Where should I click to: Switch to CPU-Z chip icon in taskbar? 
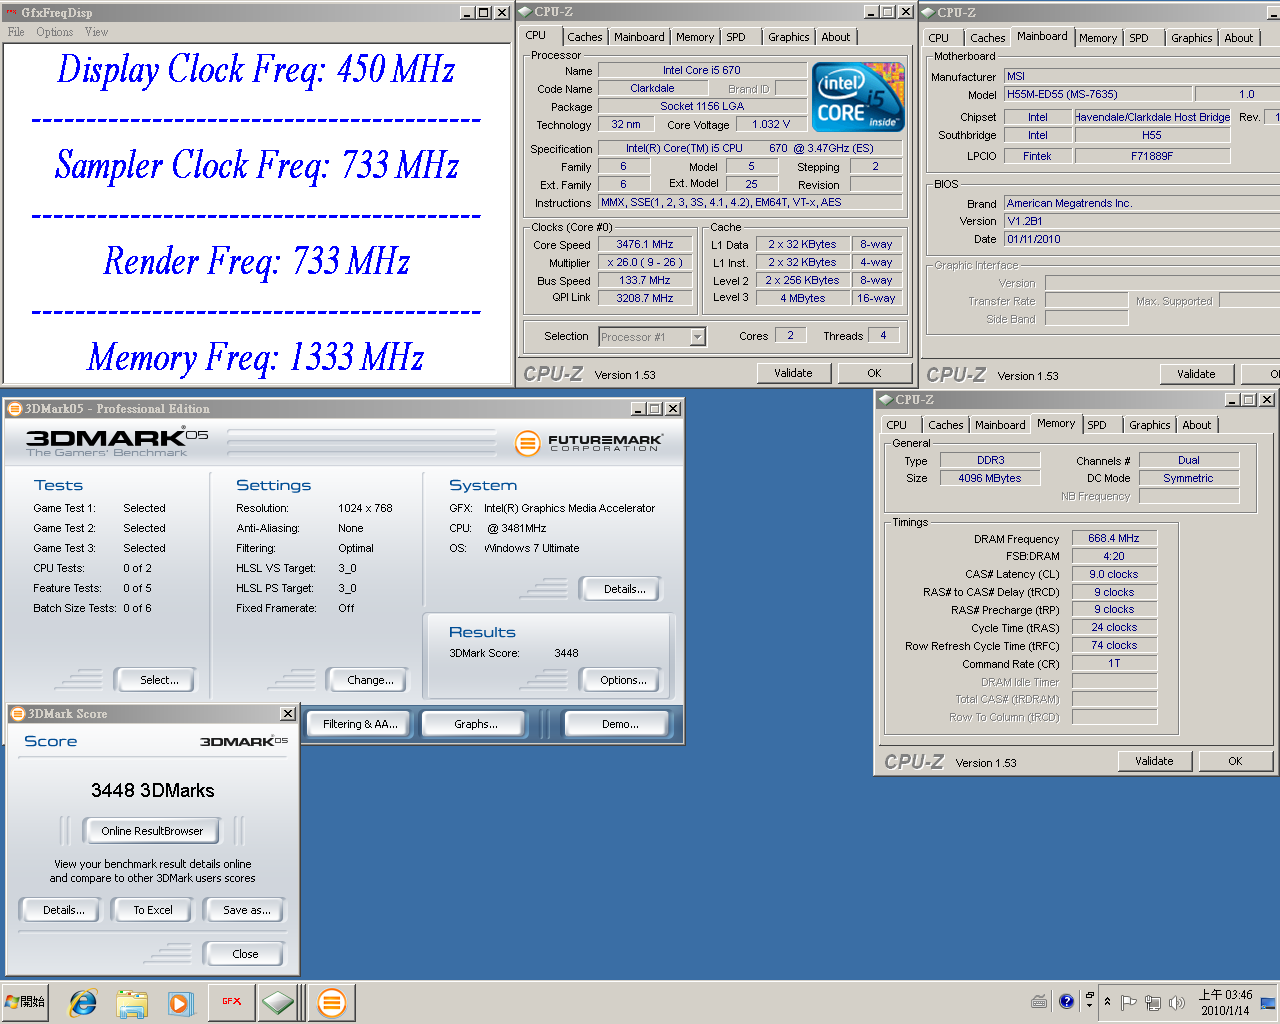tap(279, 1001)
